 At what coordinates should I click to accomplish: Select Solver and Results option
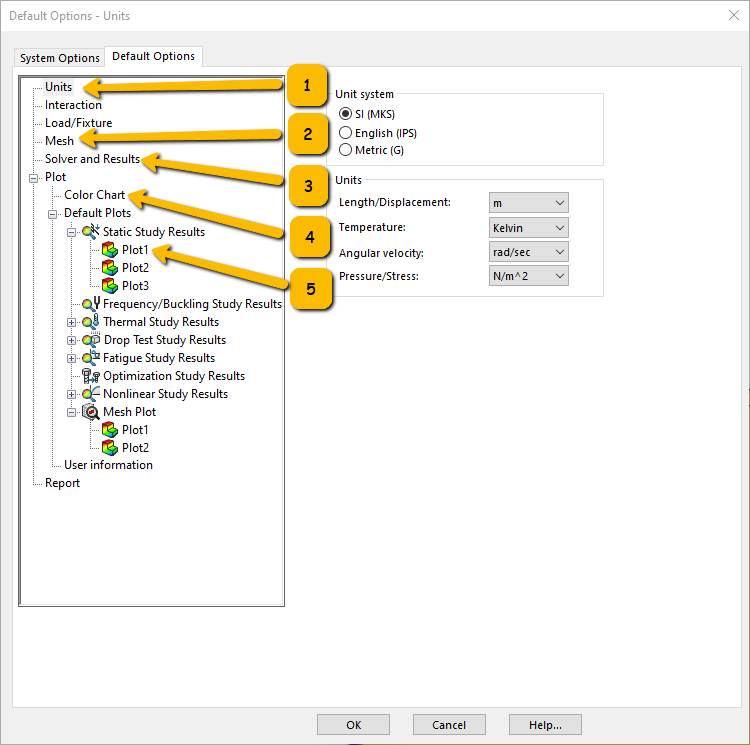[92, 159]
